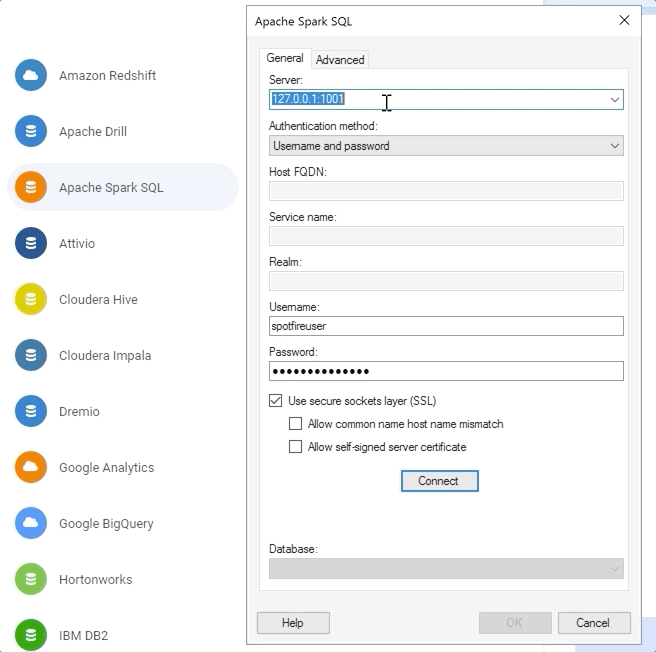Click the yellow Cloudera Hive icon

[31, 299]
